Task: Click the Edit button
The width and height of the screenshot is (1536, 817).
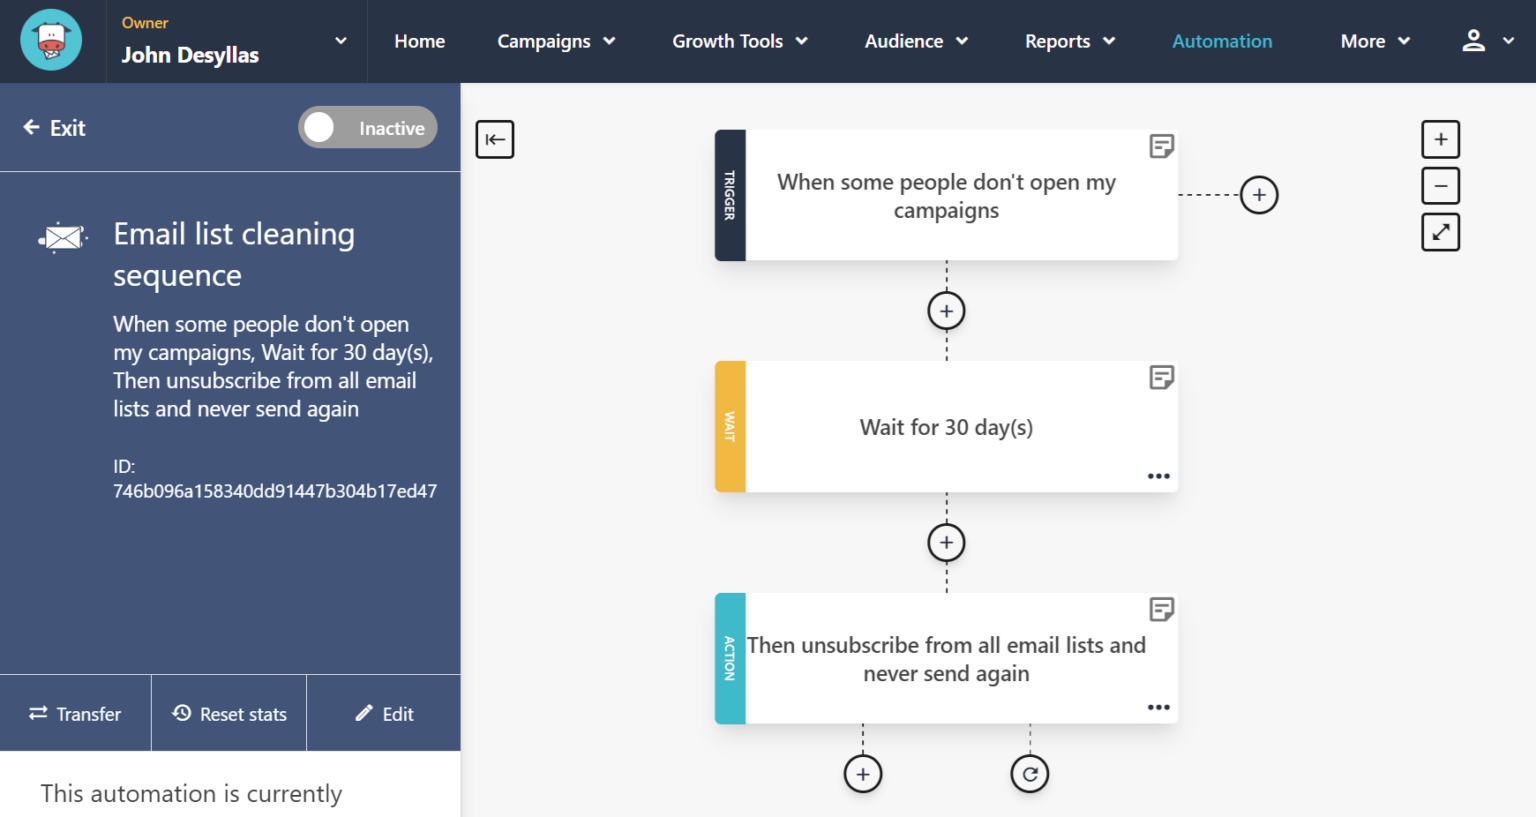Action: coord(384,713)
